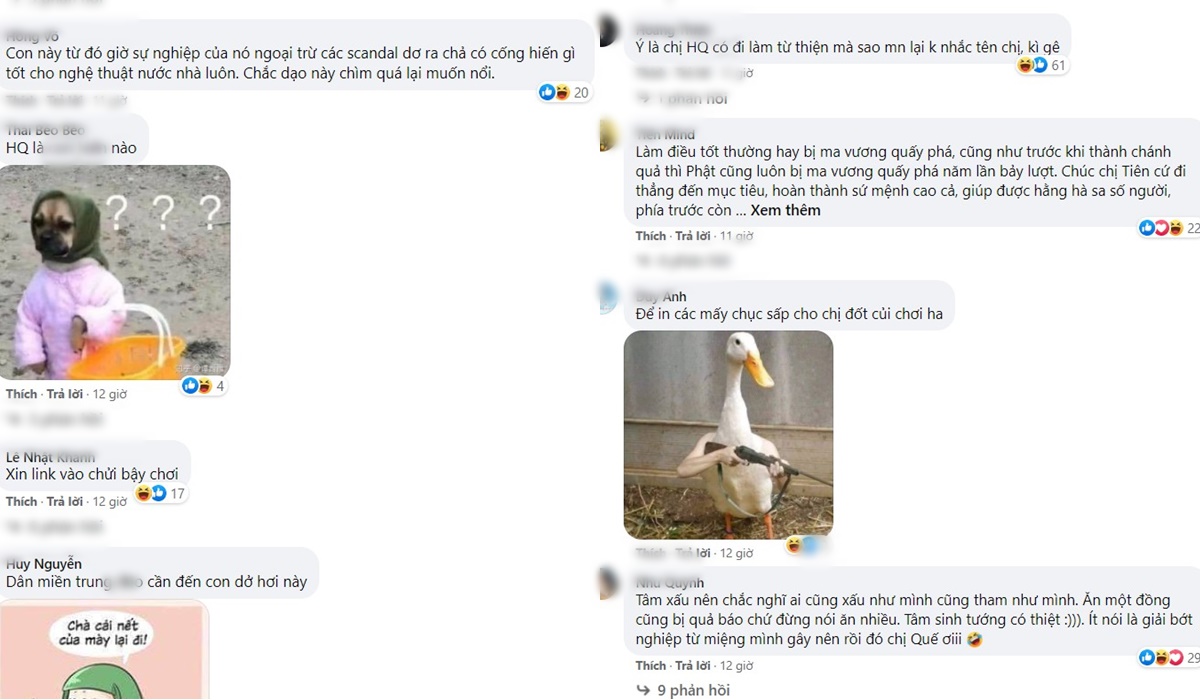Reply to the dog meme comment

[65, 394]
